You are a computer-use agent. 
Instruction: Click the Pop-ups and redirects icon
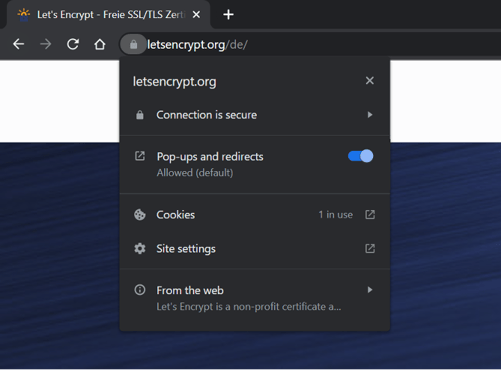[140, 156]
